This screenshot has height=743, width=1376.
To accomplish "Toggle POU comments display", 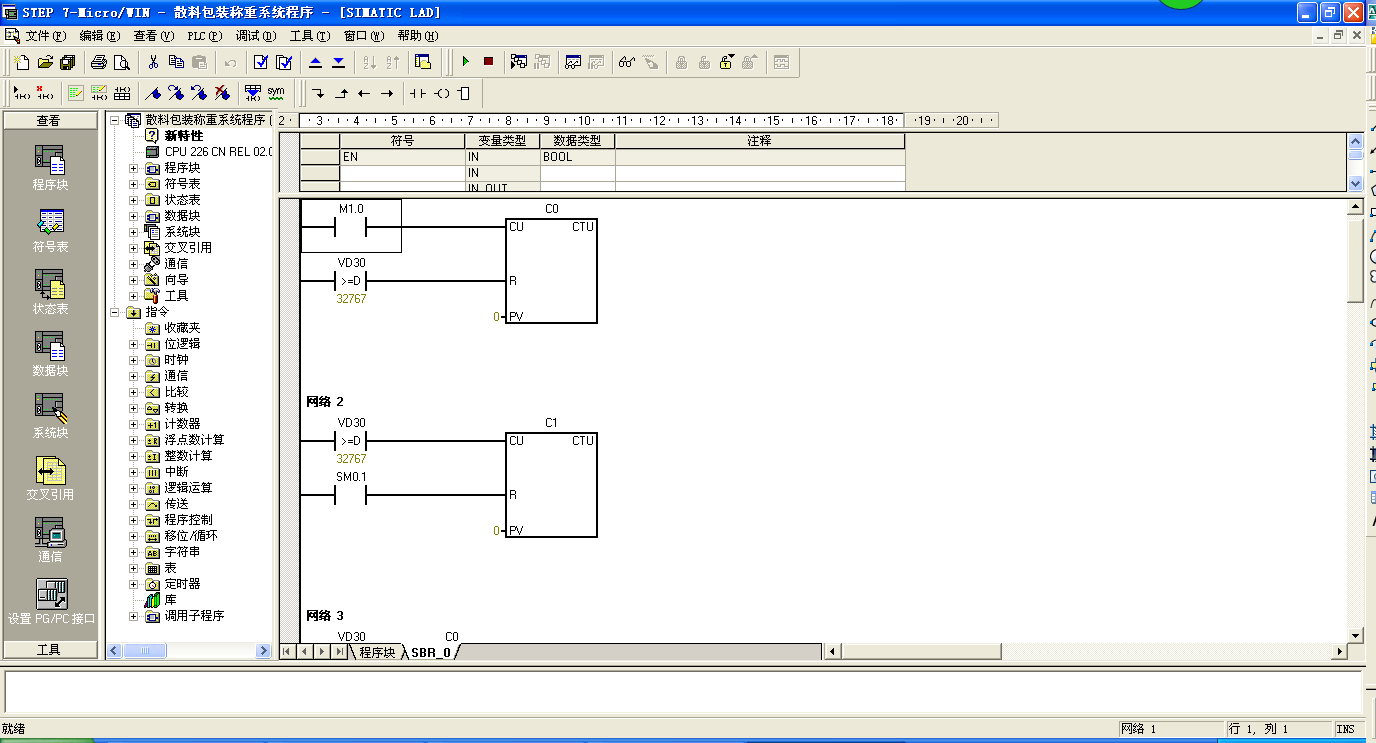I will tap(76, 93).
